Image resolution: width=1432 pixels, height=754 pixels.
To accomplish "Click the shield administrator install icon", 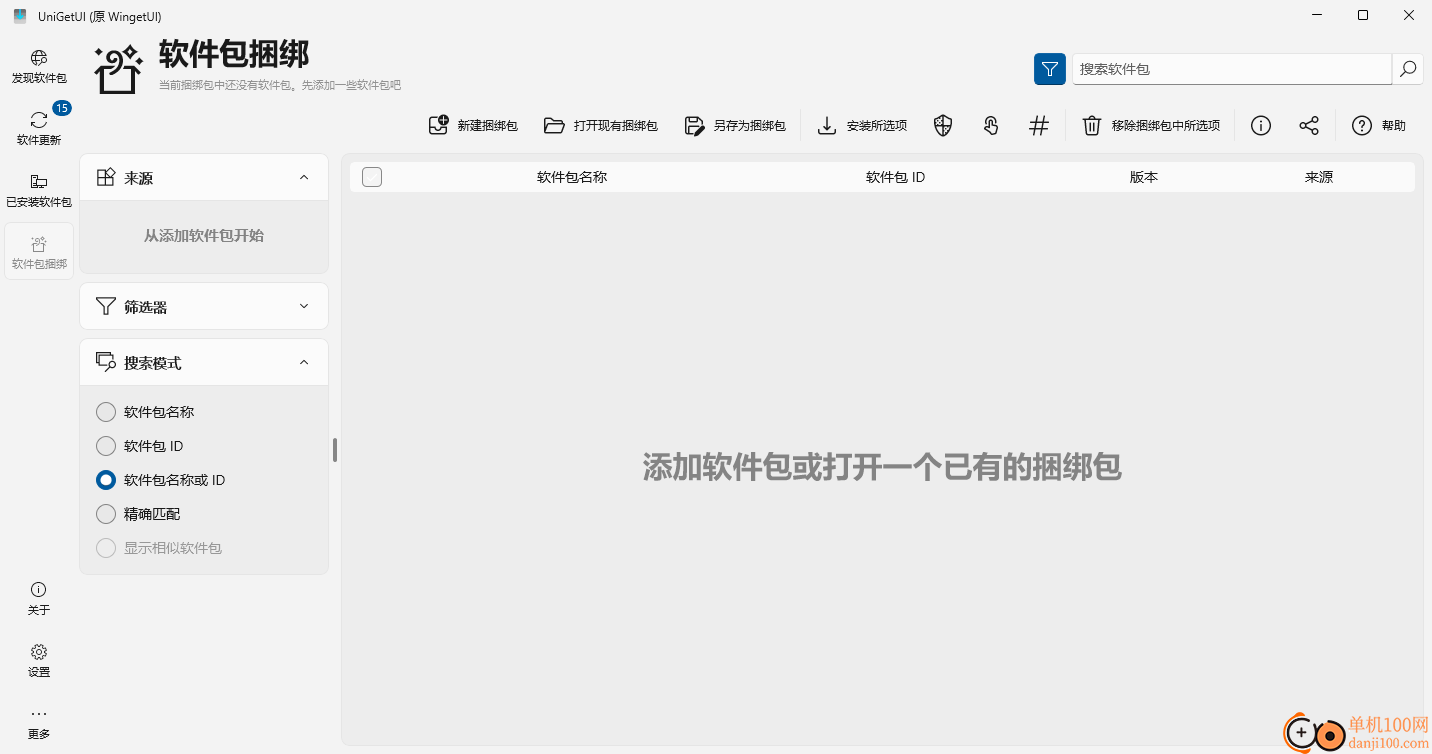I will click(943, 126).
